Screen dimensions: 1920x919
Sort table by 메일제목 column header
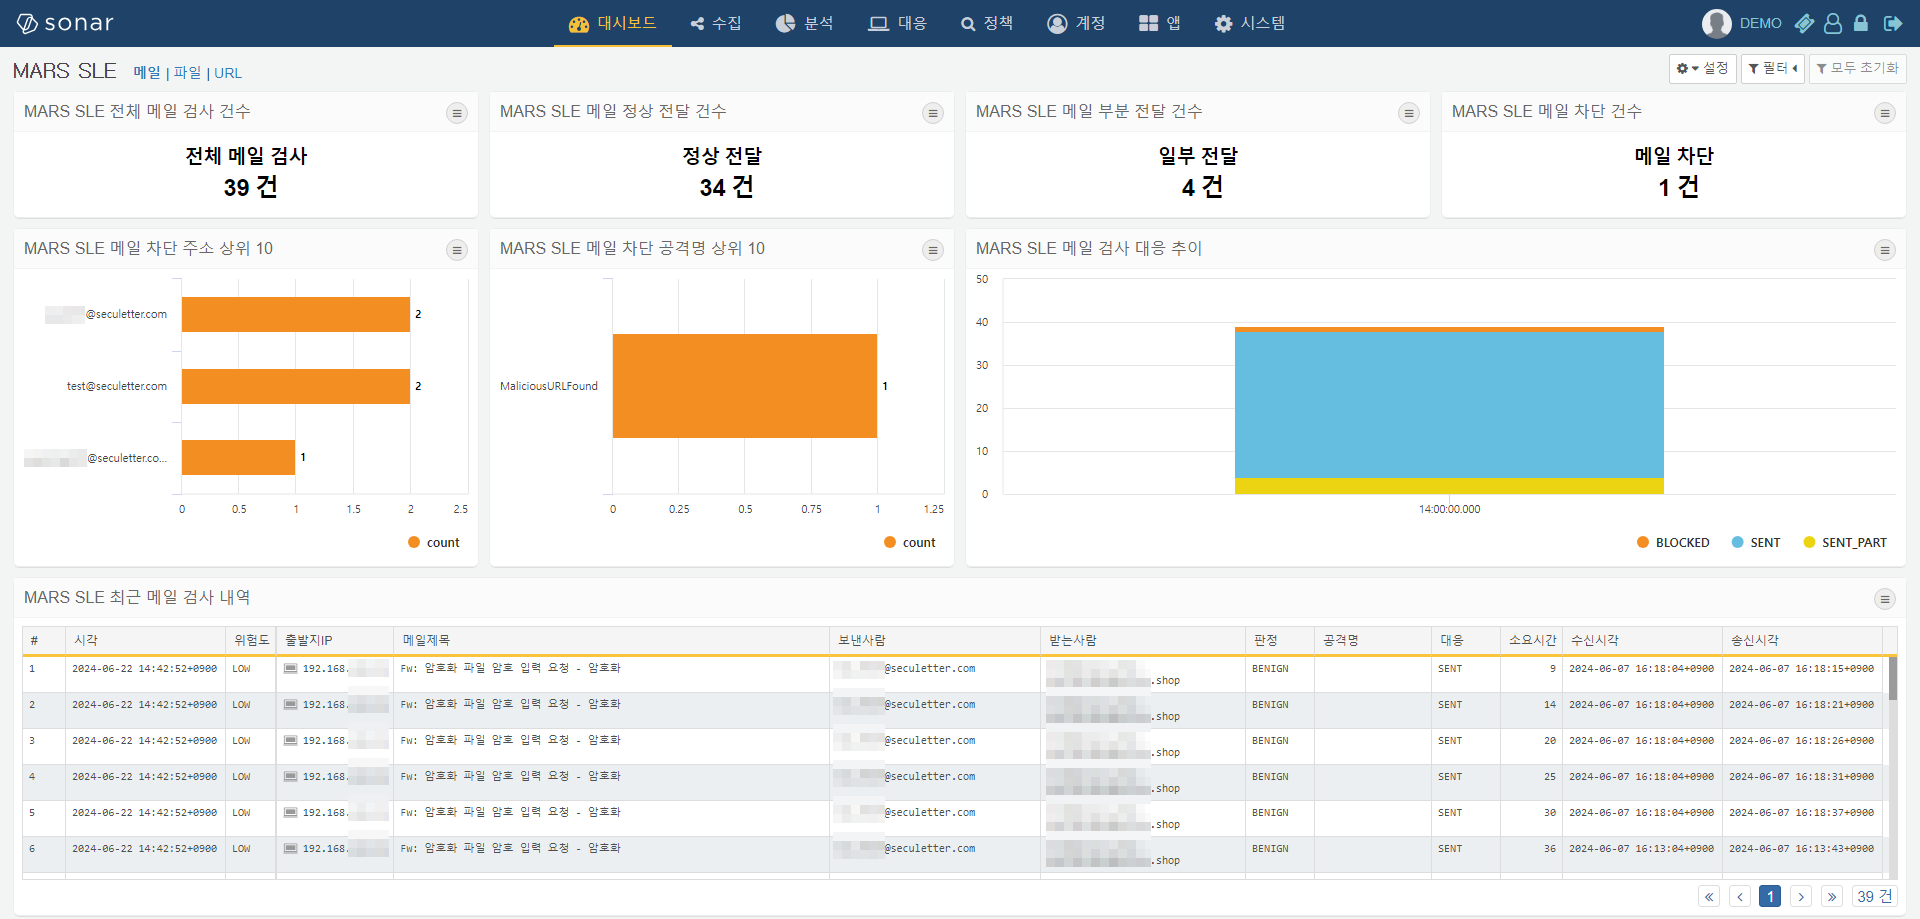pyautogui.click(x=612, y=640)
